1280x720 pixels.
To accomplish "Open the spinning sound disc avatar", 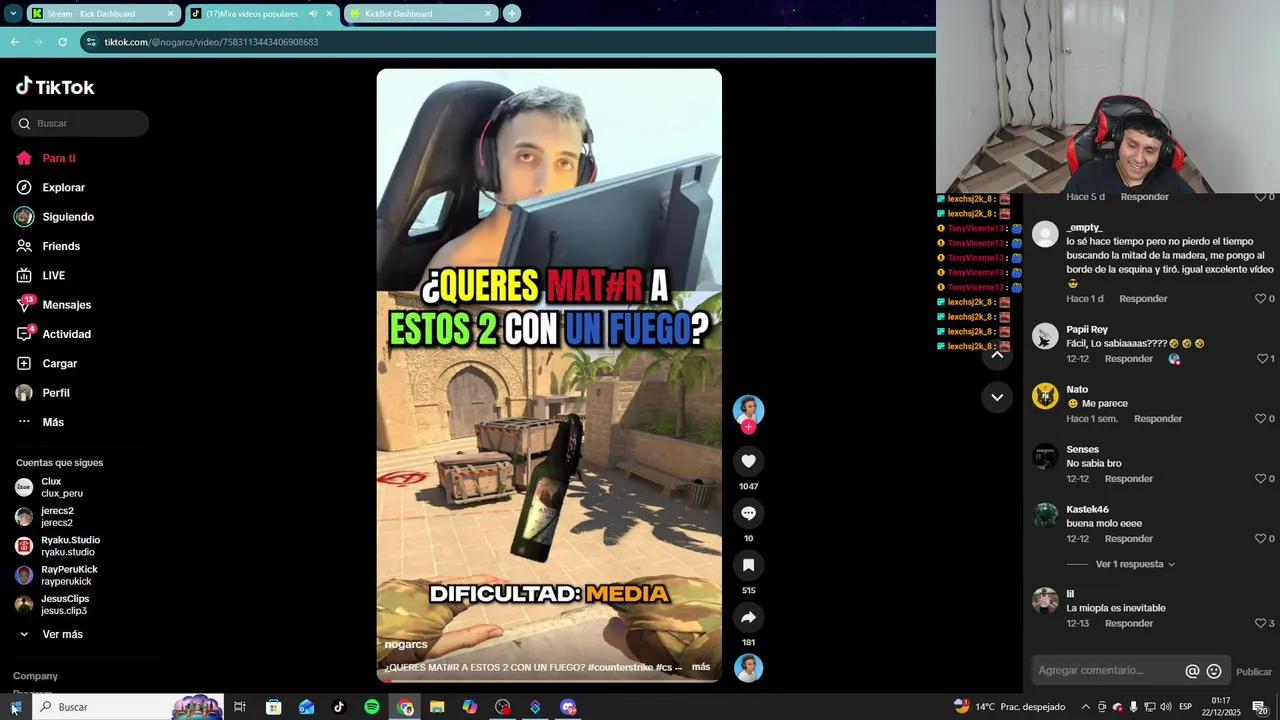I will pos(748,668).
